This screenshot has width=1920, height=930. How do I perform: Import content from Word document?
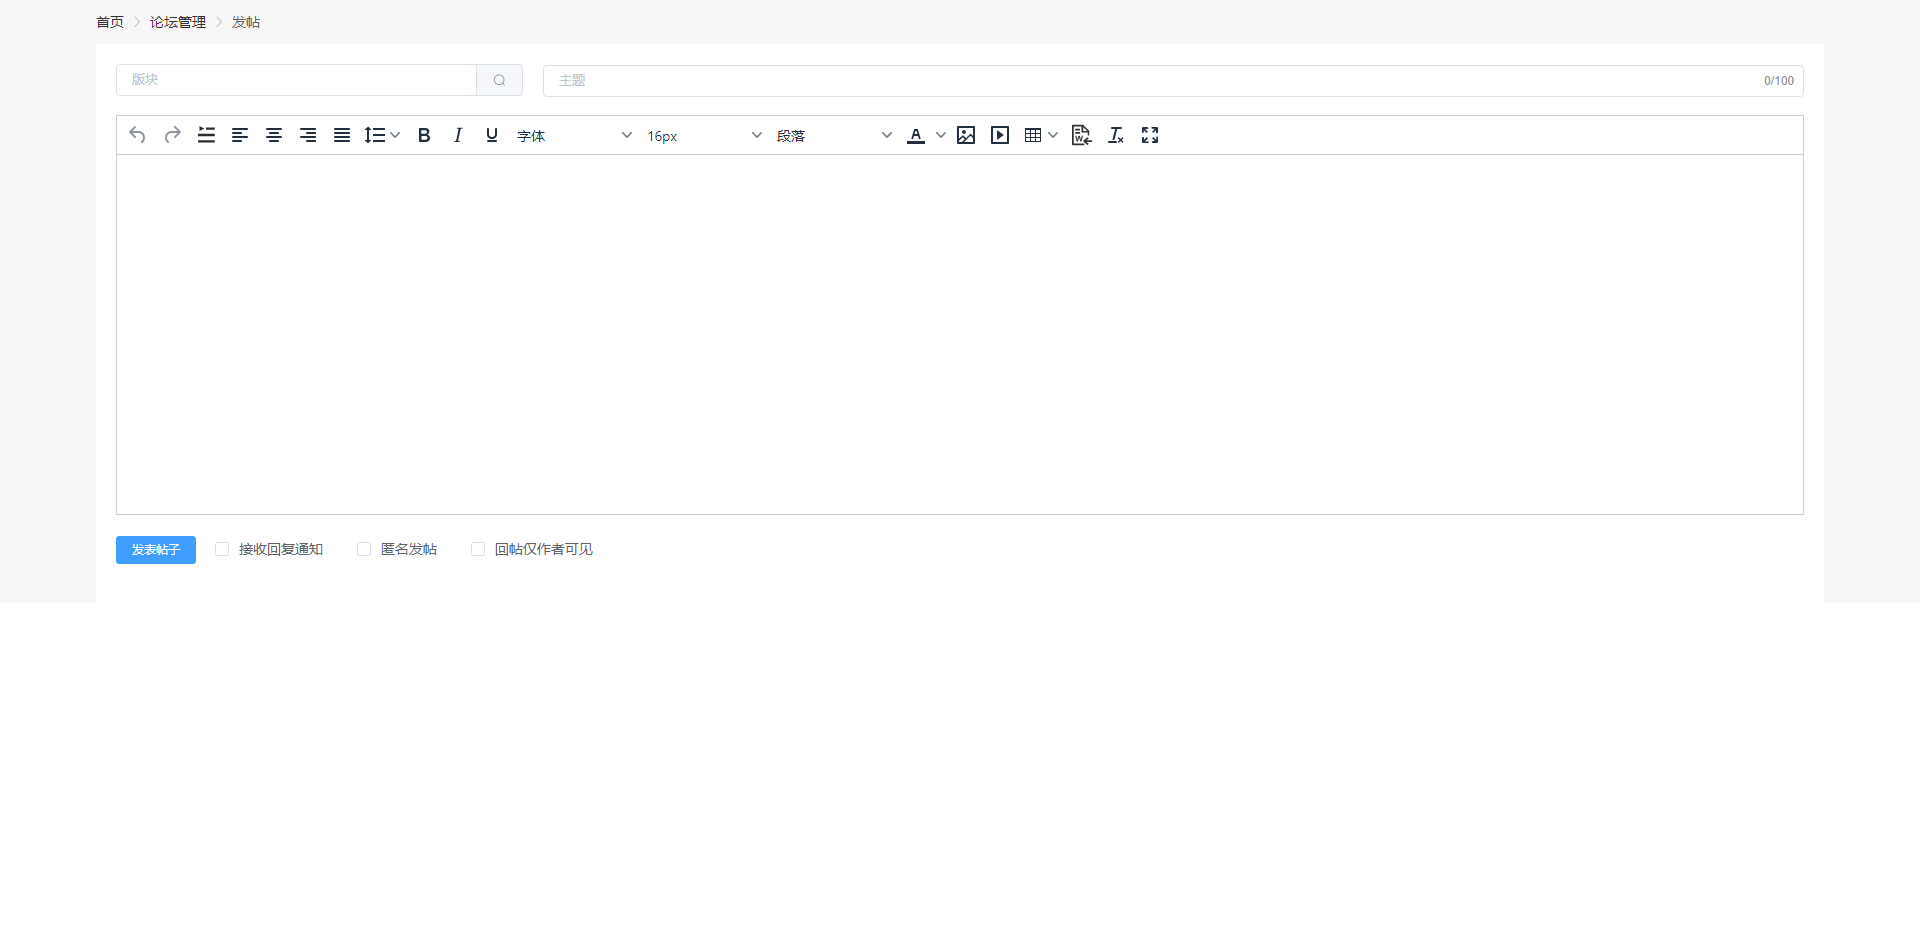click(1081, 135)
